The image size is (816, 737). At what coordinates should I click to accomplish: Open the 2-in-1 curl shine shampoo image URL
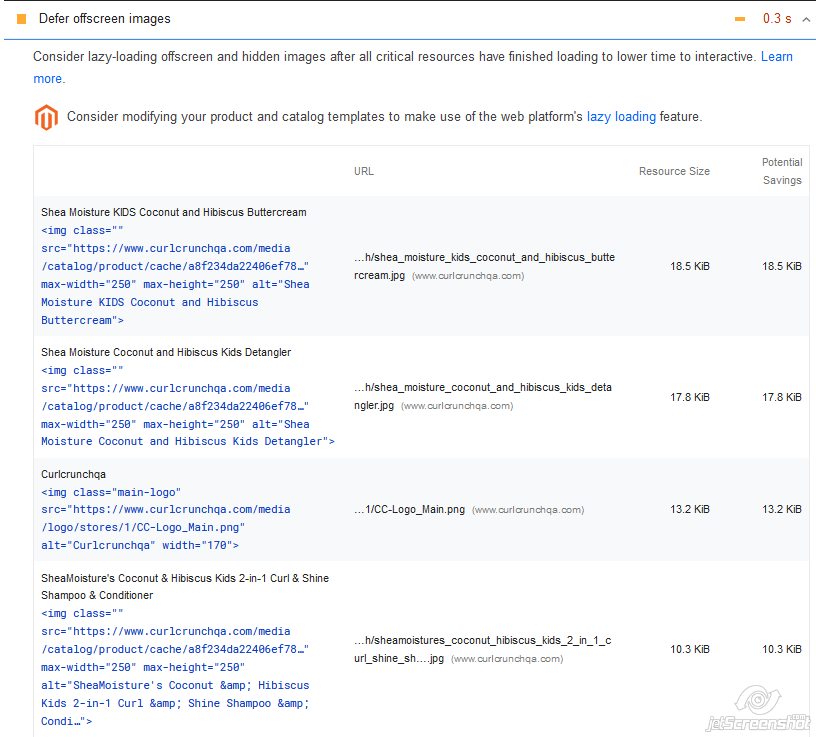pyautogui.click(x=483, y=649)
